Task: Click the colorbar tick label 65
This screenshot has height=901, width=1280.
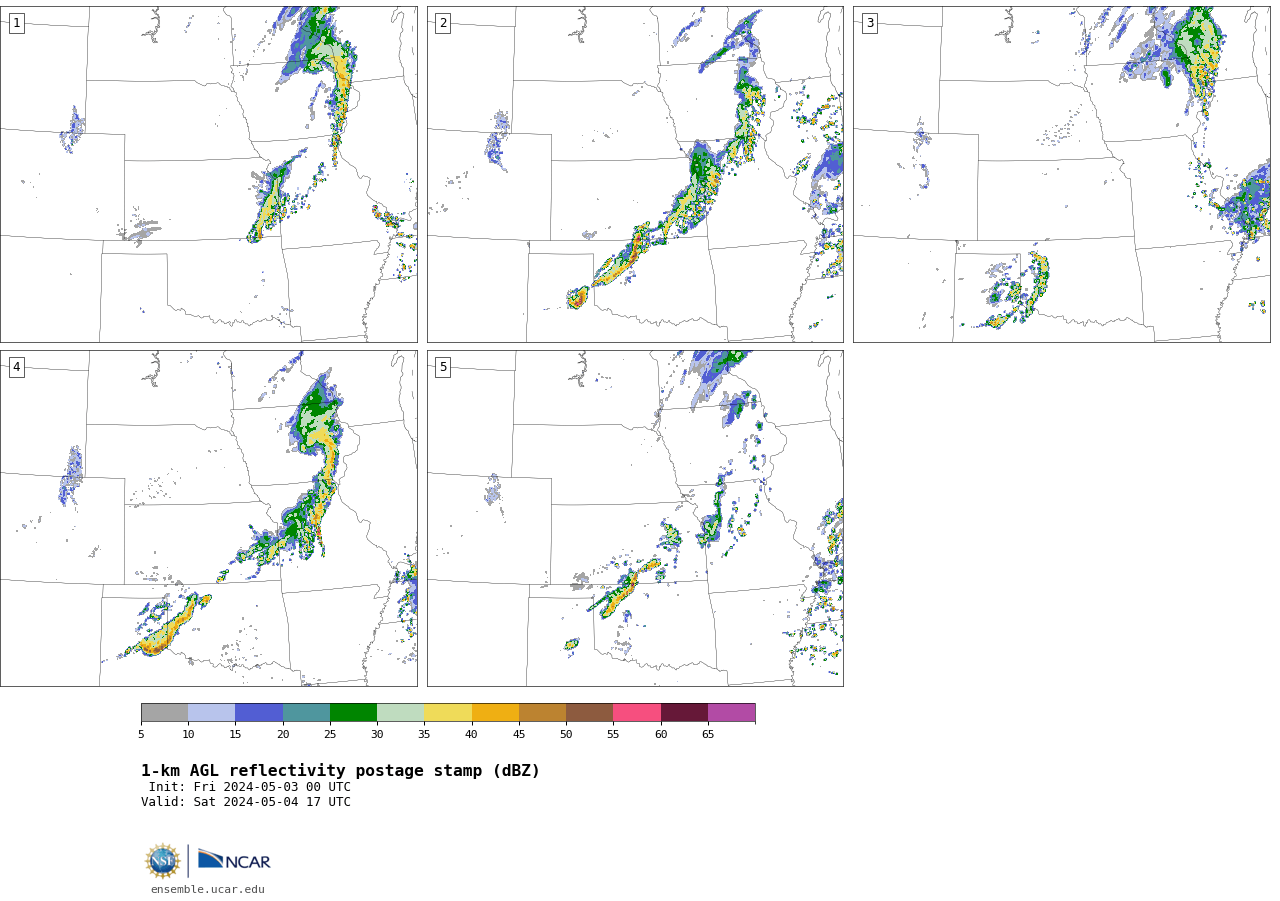Action: click(x=708, y=735)
